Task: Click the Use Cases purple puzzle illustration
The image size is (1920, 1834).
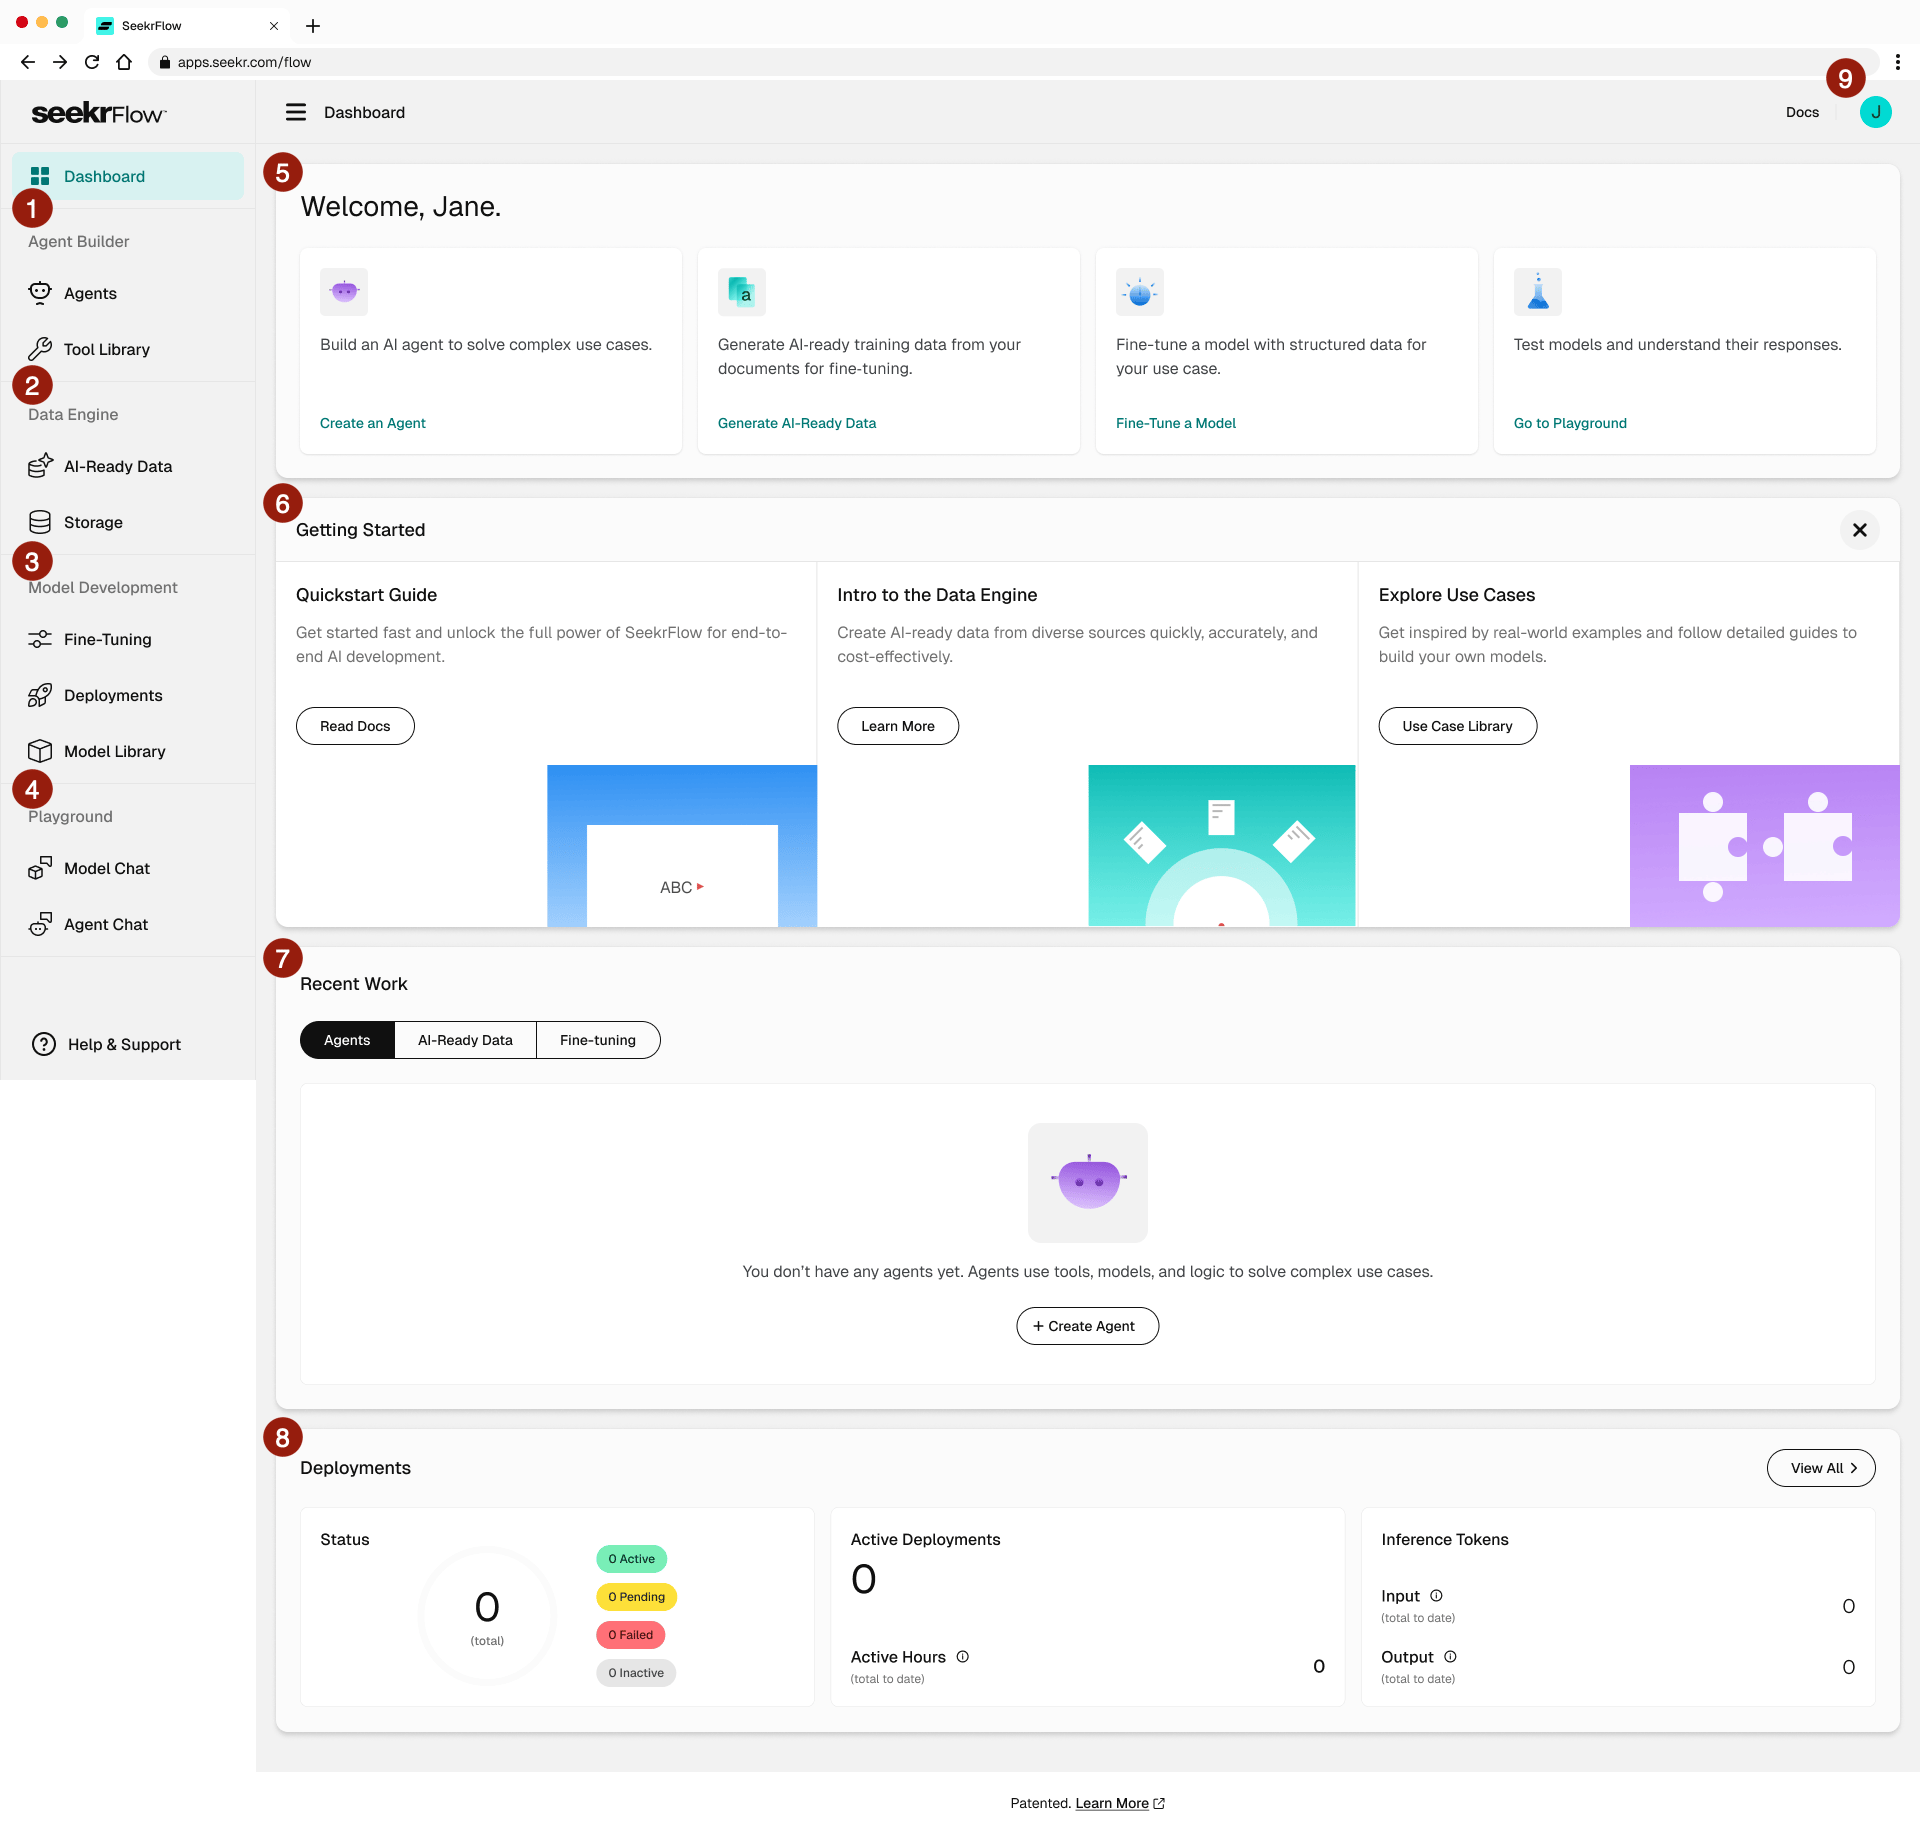Action: 1765,846
